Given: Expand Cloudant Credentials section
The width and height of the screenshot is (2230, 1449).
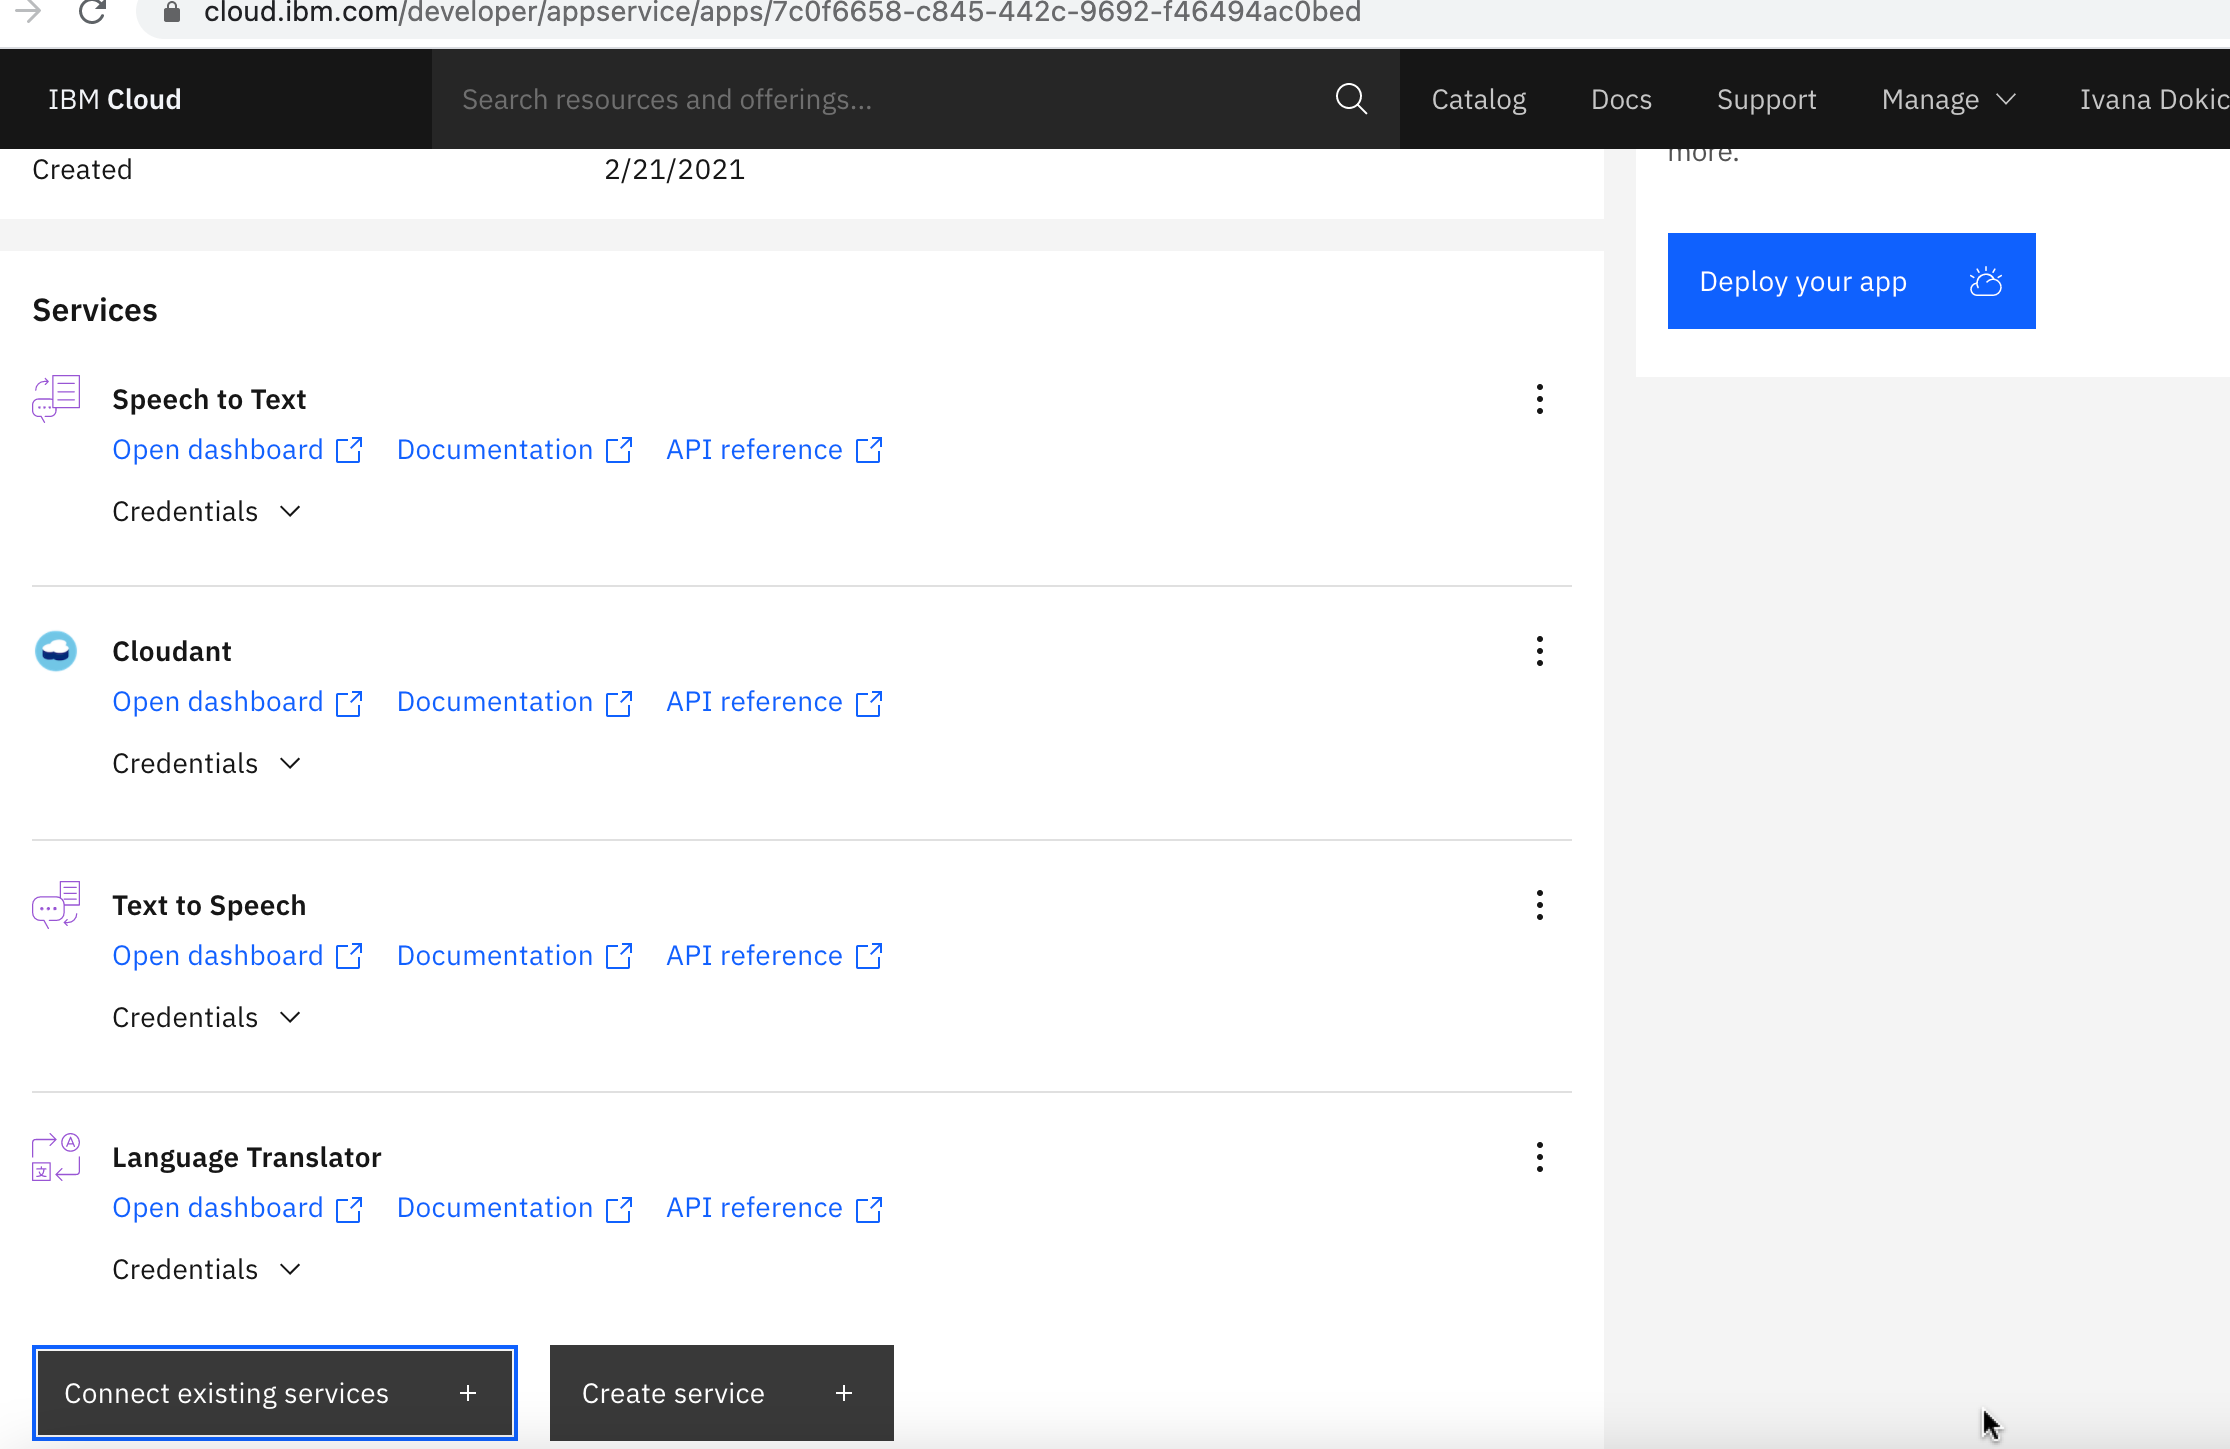Looking at the screenshot, I should pyautogui.click(x=206, y=763).
